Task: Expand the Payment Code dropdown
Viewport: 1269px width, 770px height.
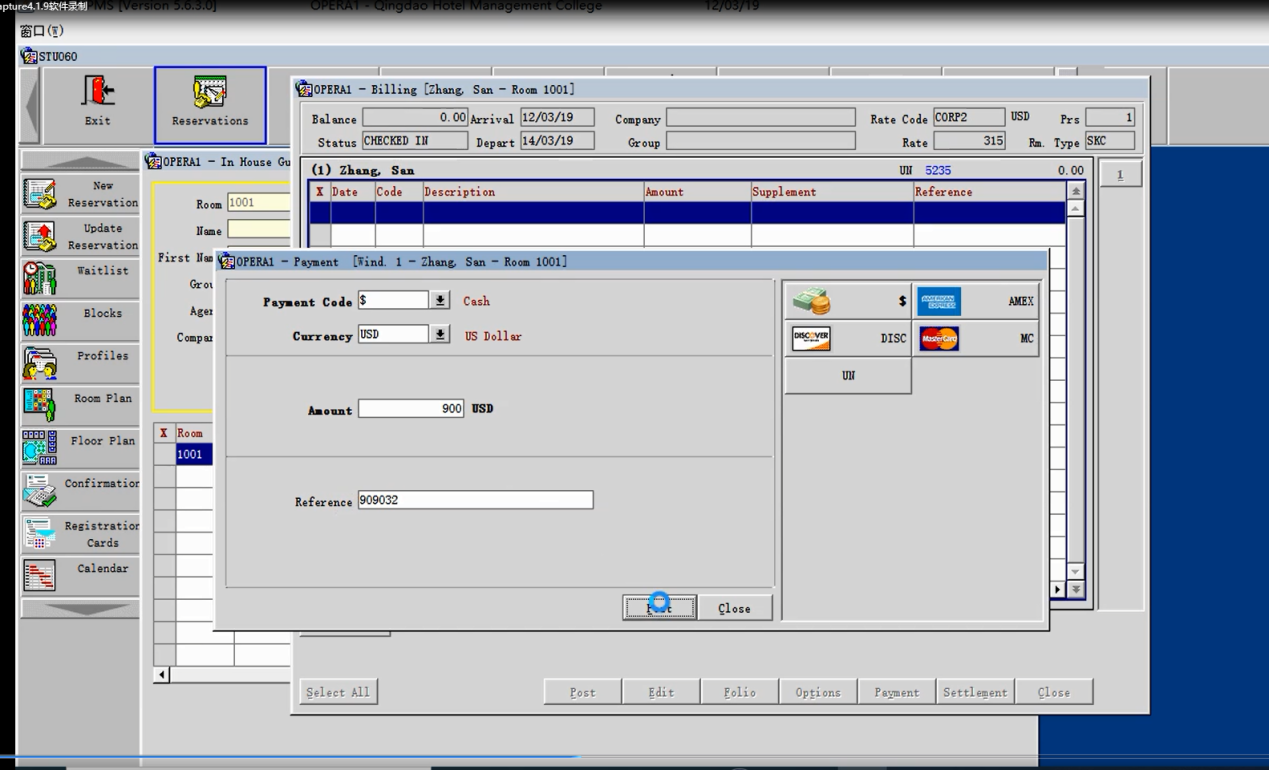Action: click(440, 300)
